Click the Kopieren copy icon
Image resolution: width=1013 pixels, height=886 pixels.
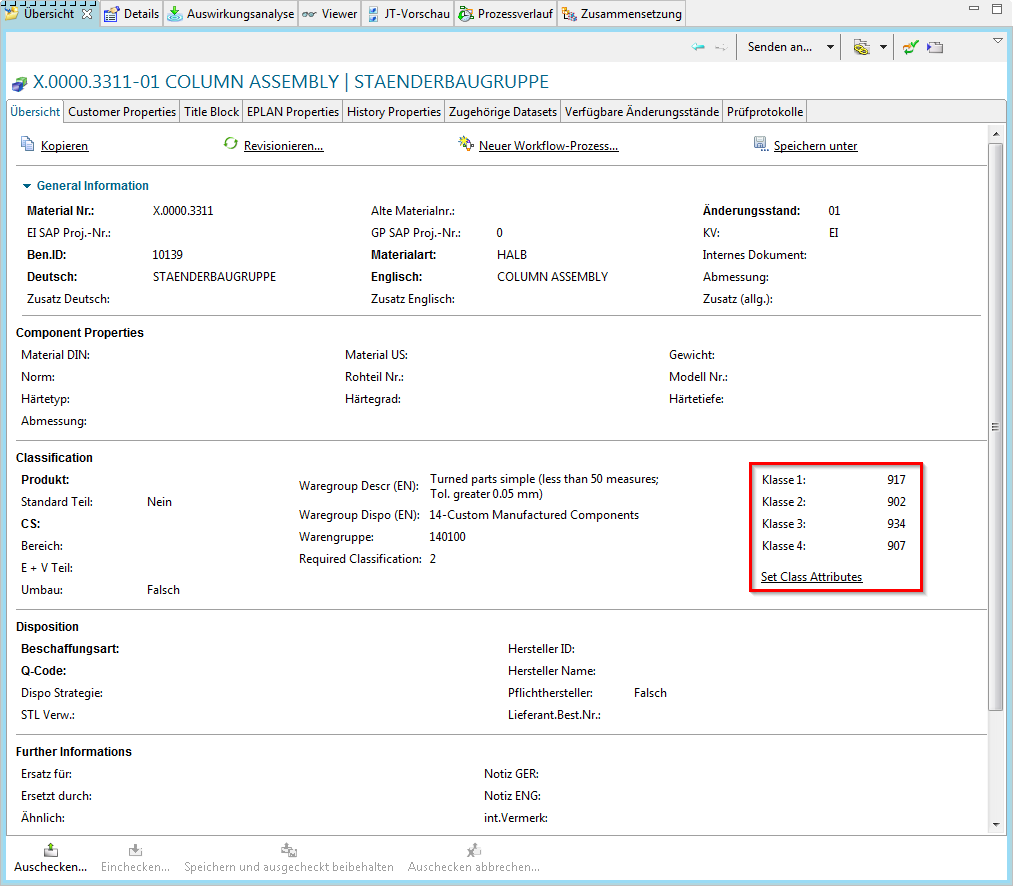(x=27, y=145)
